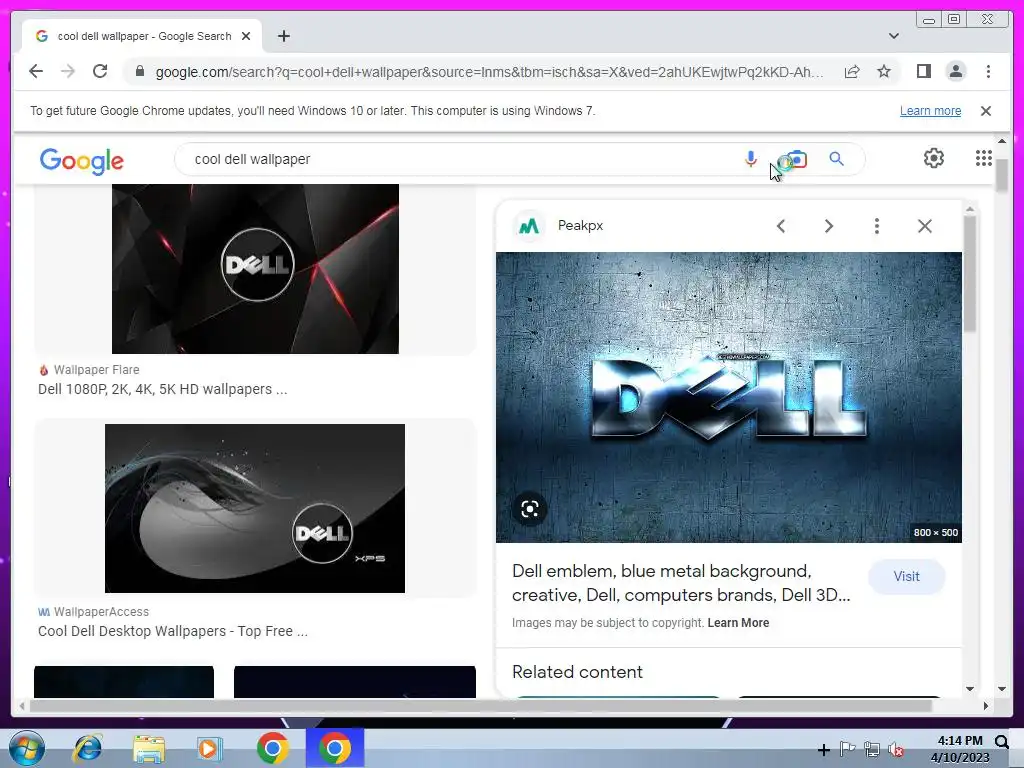Screen dimensions: 1024x768
Task: Click the Peakpx source name
Action: tap(581, 225)
